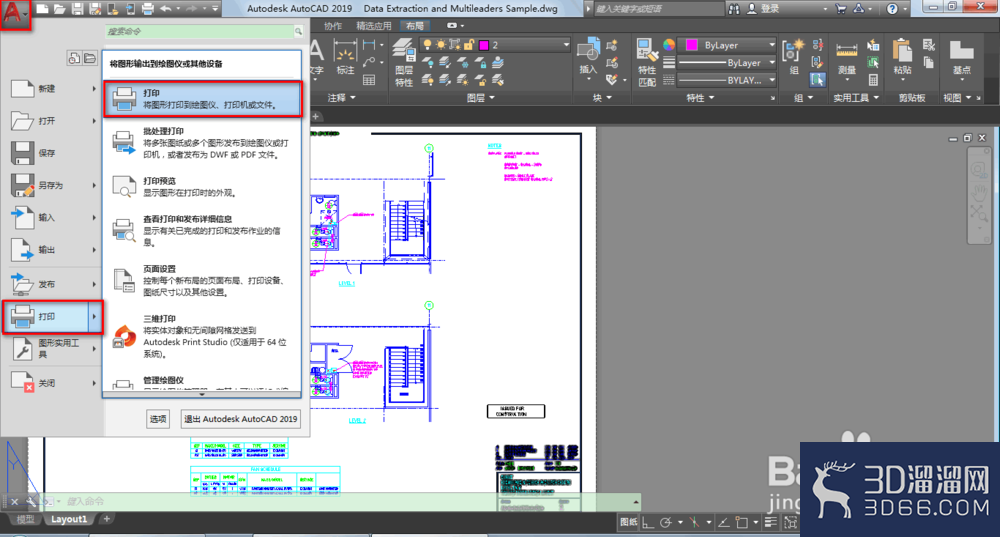Switch to the Layout1 tab
The height and width of the screenshot is (537, 1000).
[69, 519]
